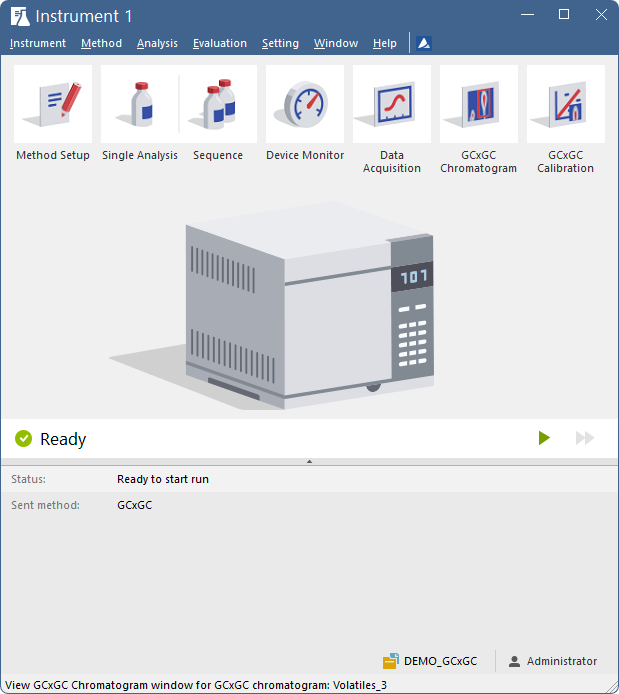
Task: Open GCxGC Calibration icon
Action: pyautogui.click(x=565, y=104)
